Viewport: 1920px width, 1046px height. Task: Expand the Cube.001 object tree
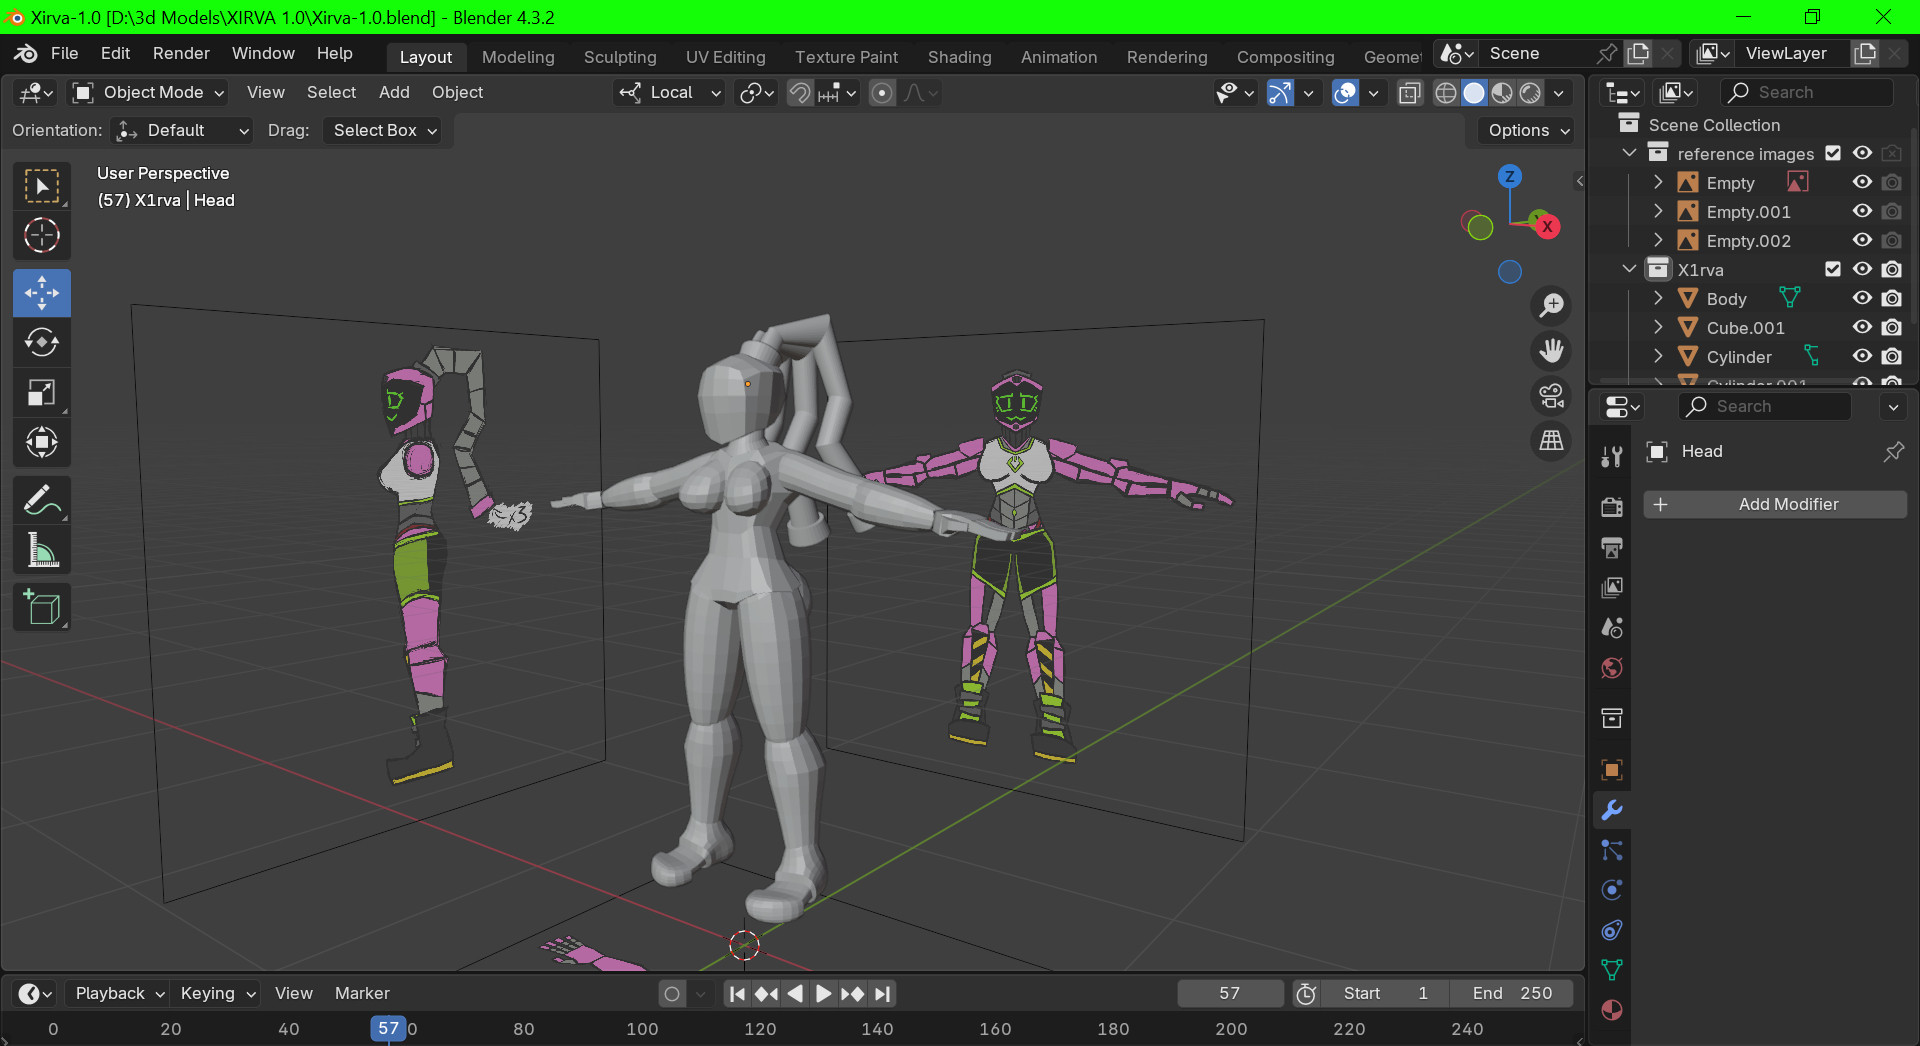click(1658, 327)
